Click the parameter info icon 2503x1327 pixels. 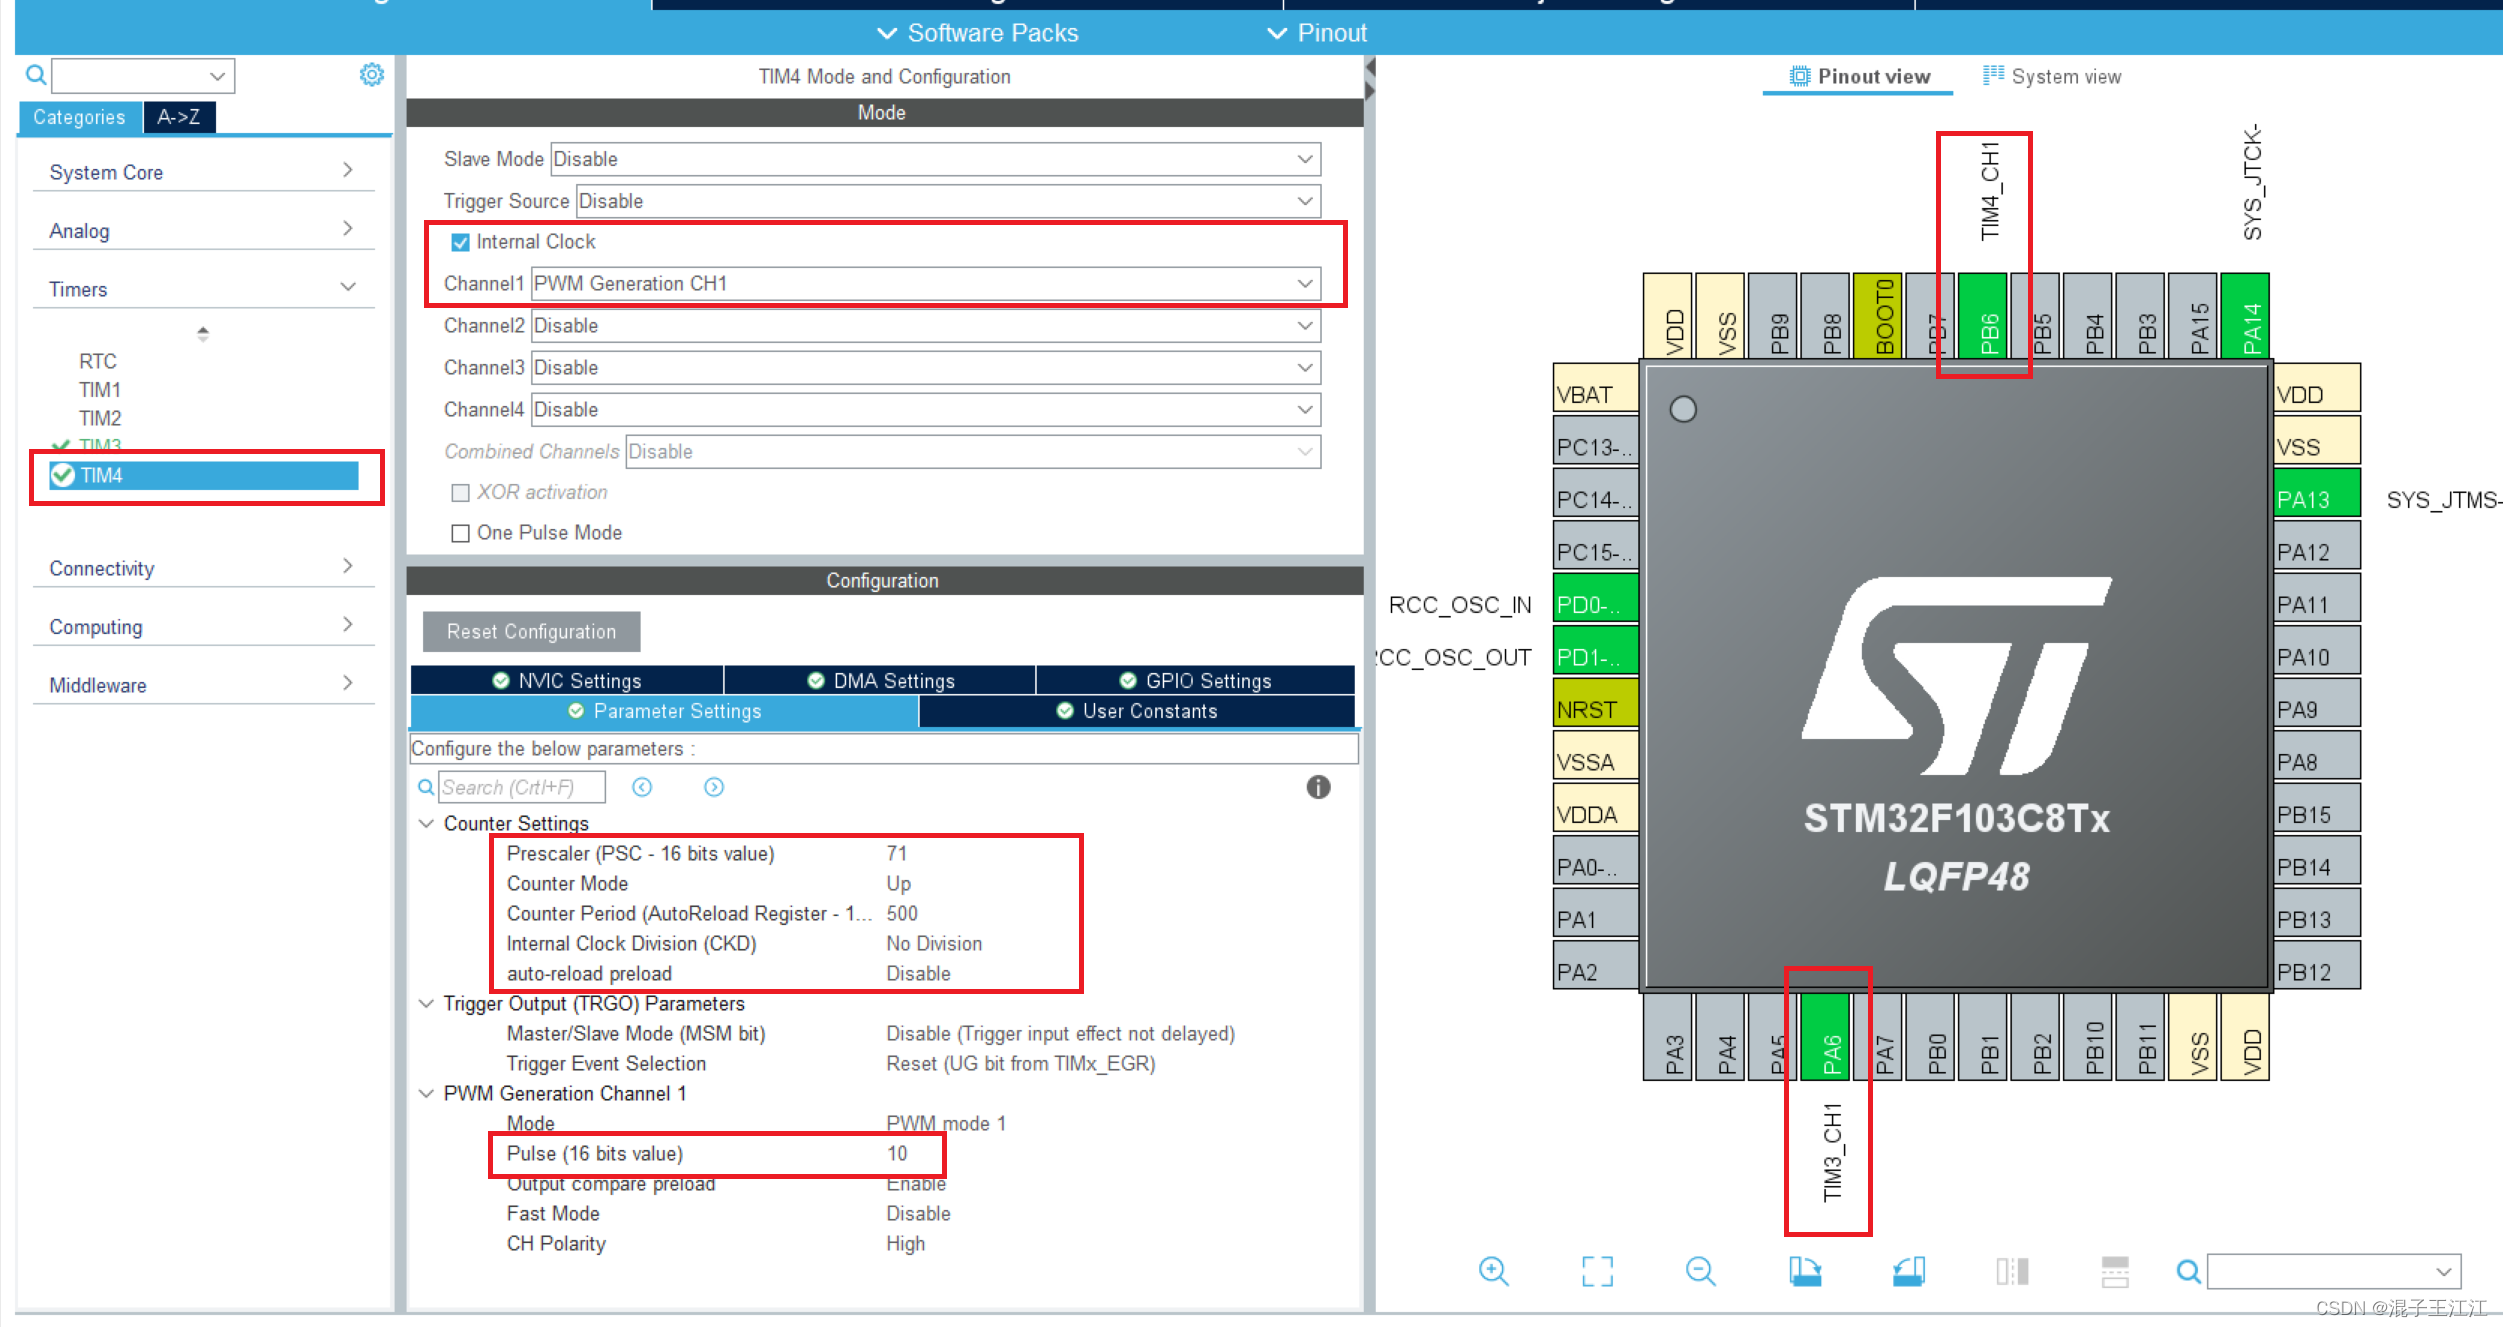point(1318,787)
